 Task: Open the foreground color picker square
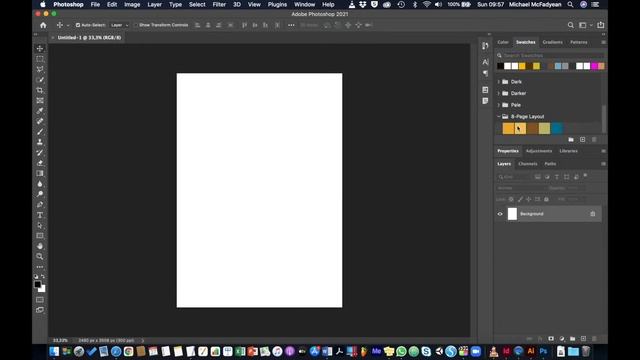(x=38, y=284)
